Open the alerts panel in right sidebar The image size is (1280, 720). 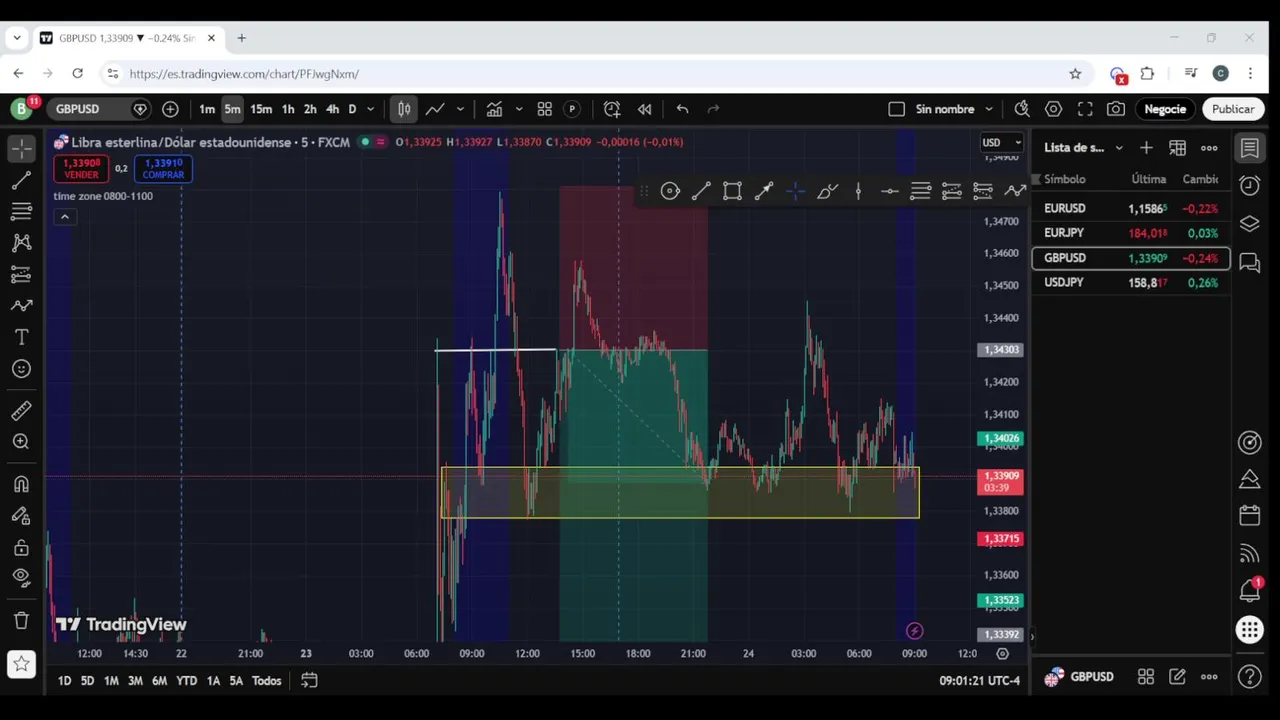[x=1249, y=186]
